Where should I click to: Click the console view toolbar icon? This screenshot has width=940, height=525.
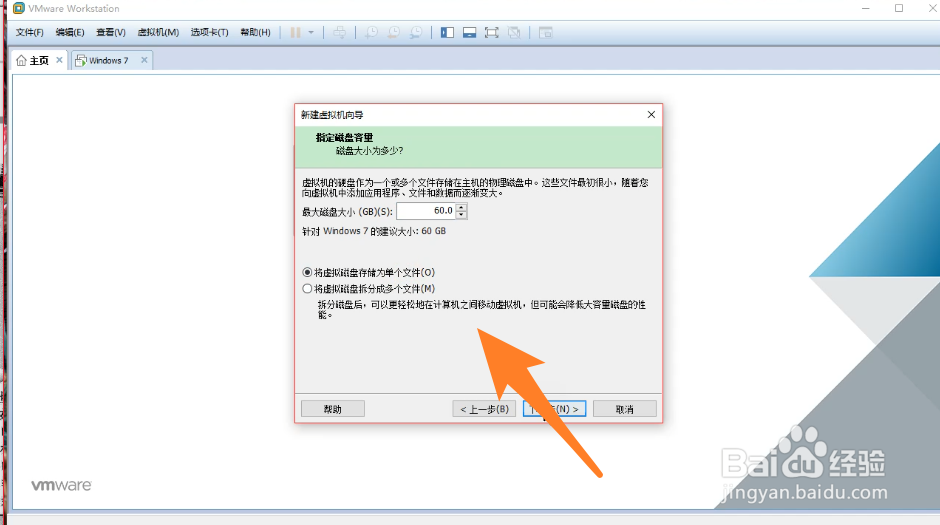pyautogui.click(x=546, y=32)
